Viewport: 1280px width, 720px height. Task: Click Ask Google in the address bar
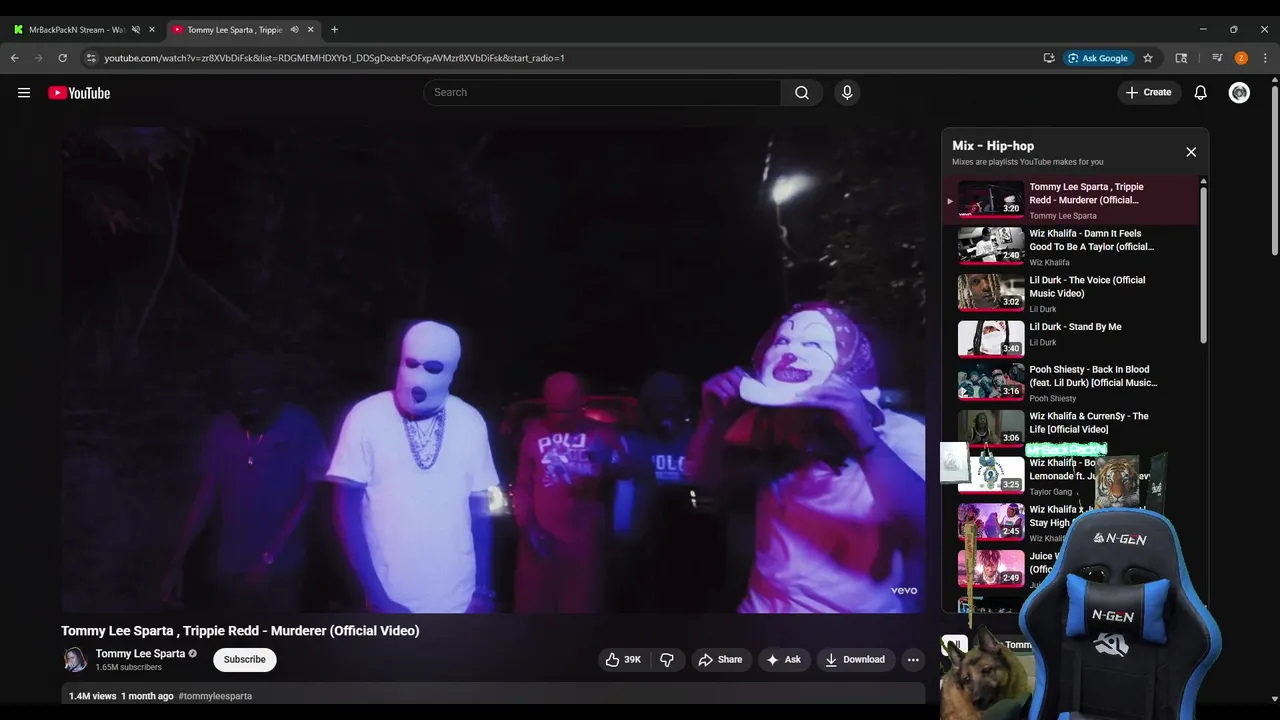pyautogui.click(x=1097, y=58)
